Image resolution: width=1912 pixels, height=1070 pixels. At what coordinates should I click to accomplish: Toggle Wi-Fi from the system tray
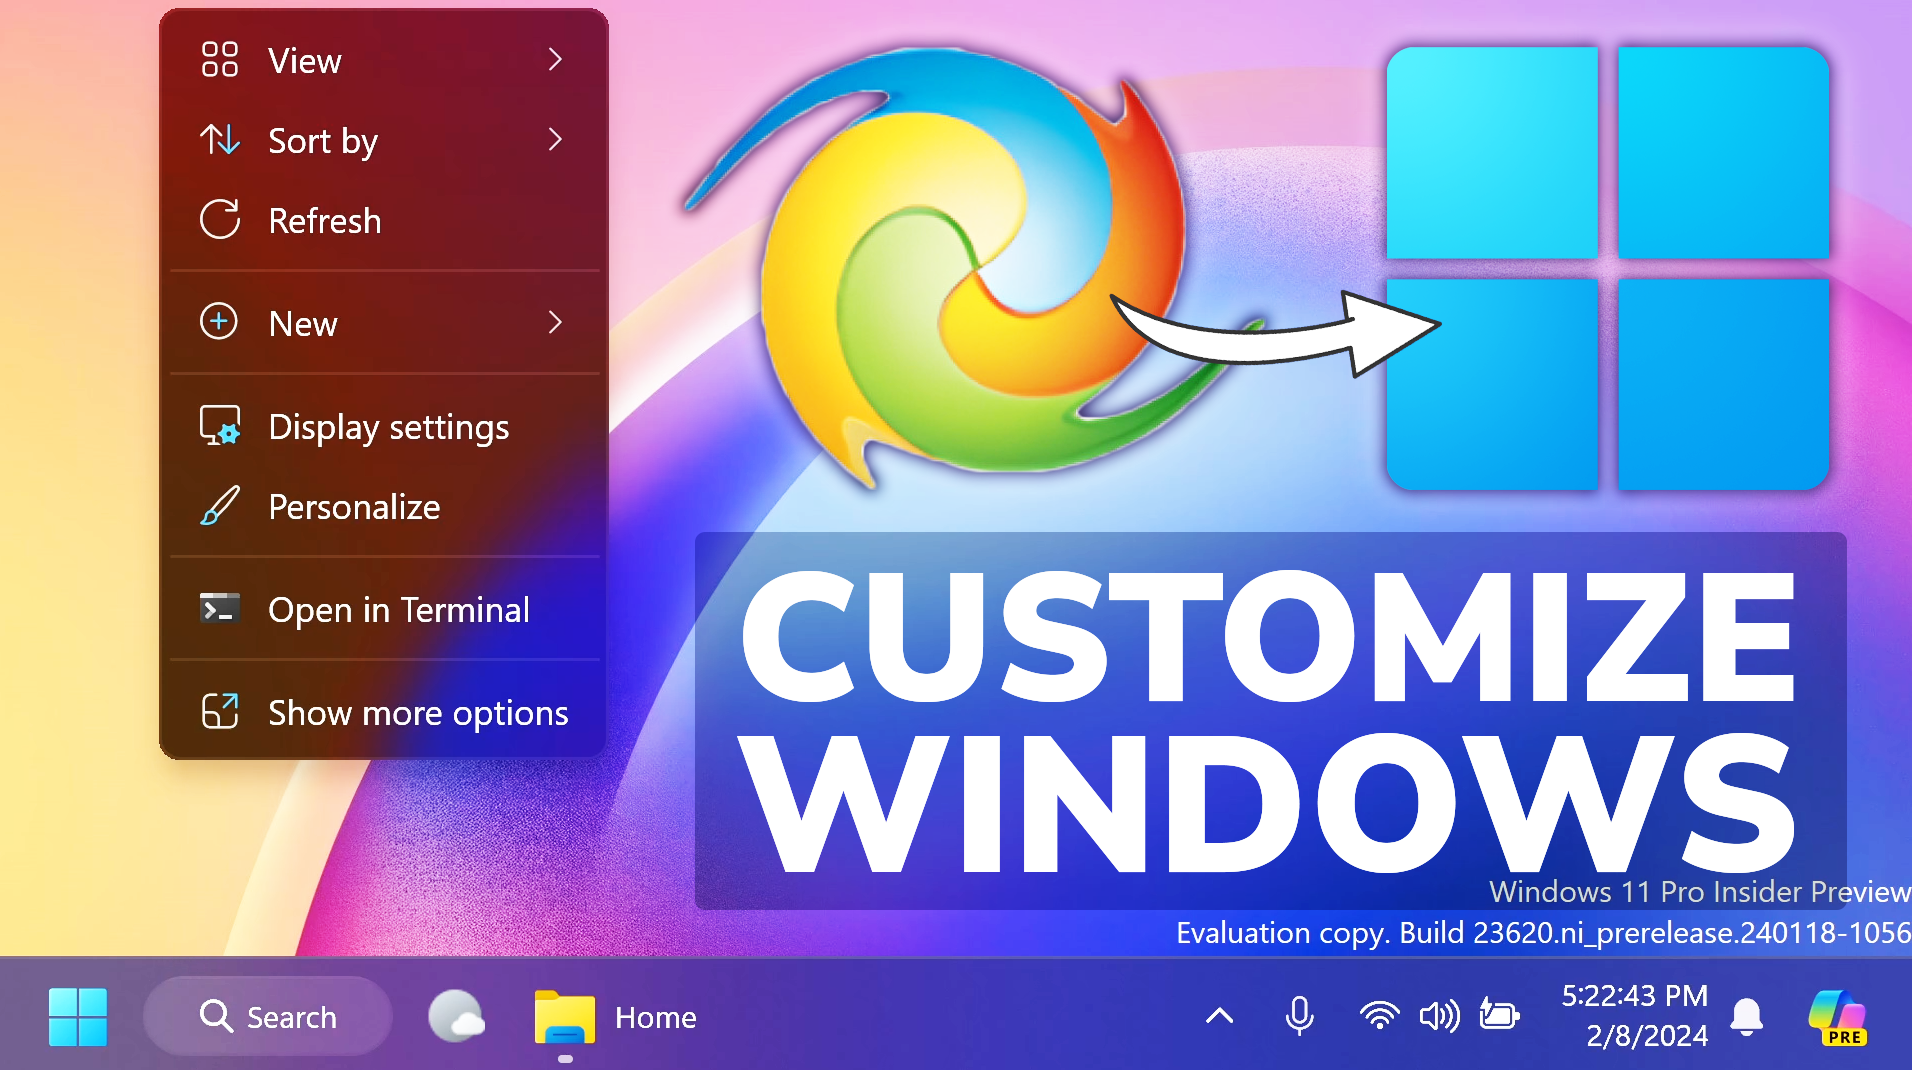1379,1016
